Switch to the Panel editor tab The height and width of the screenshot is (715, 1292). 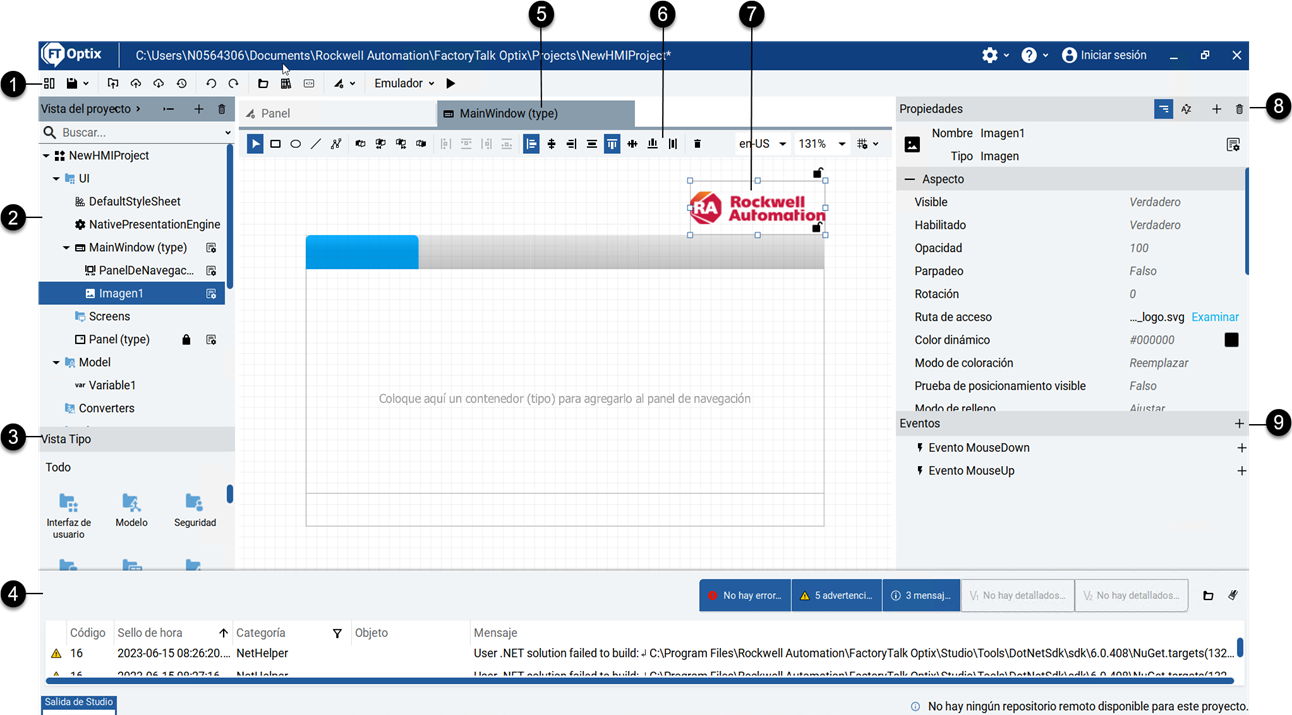coord(337,114)
